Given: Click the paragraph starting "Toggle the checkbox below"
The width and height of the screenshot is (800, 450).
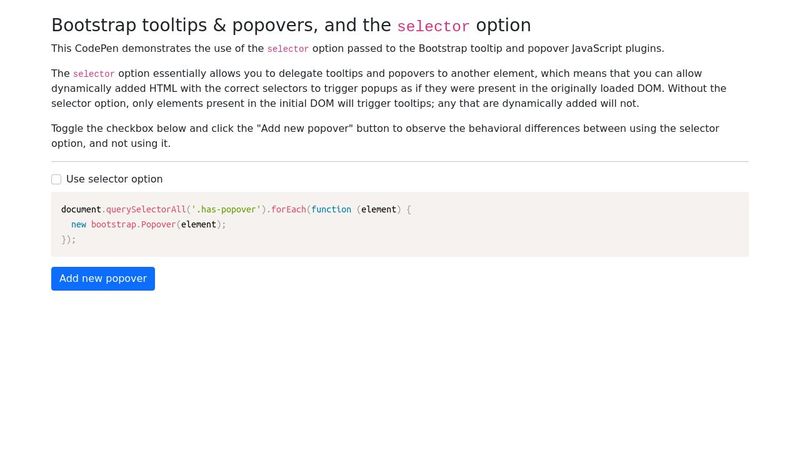Looking at the screenshot, I should pyautogui.click(x=385, y=136).
